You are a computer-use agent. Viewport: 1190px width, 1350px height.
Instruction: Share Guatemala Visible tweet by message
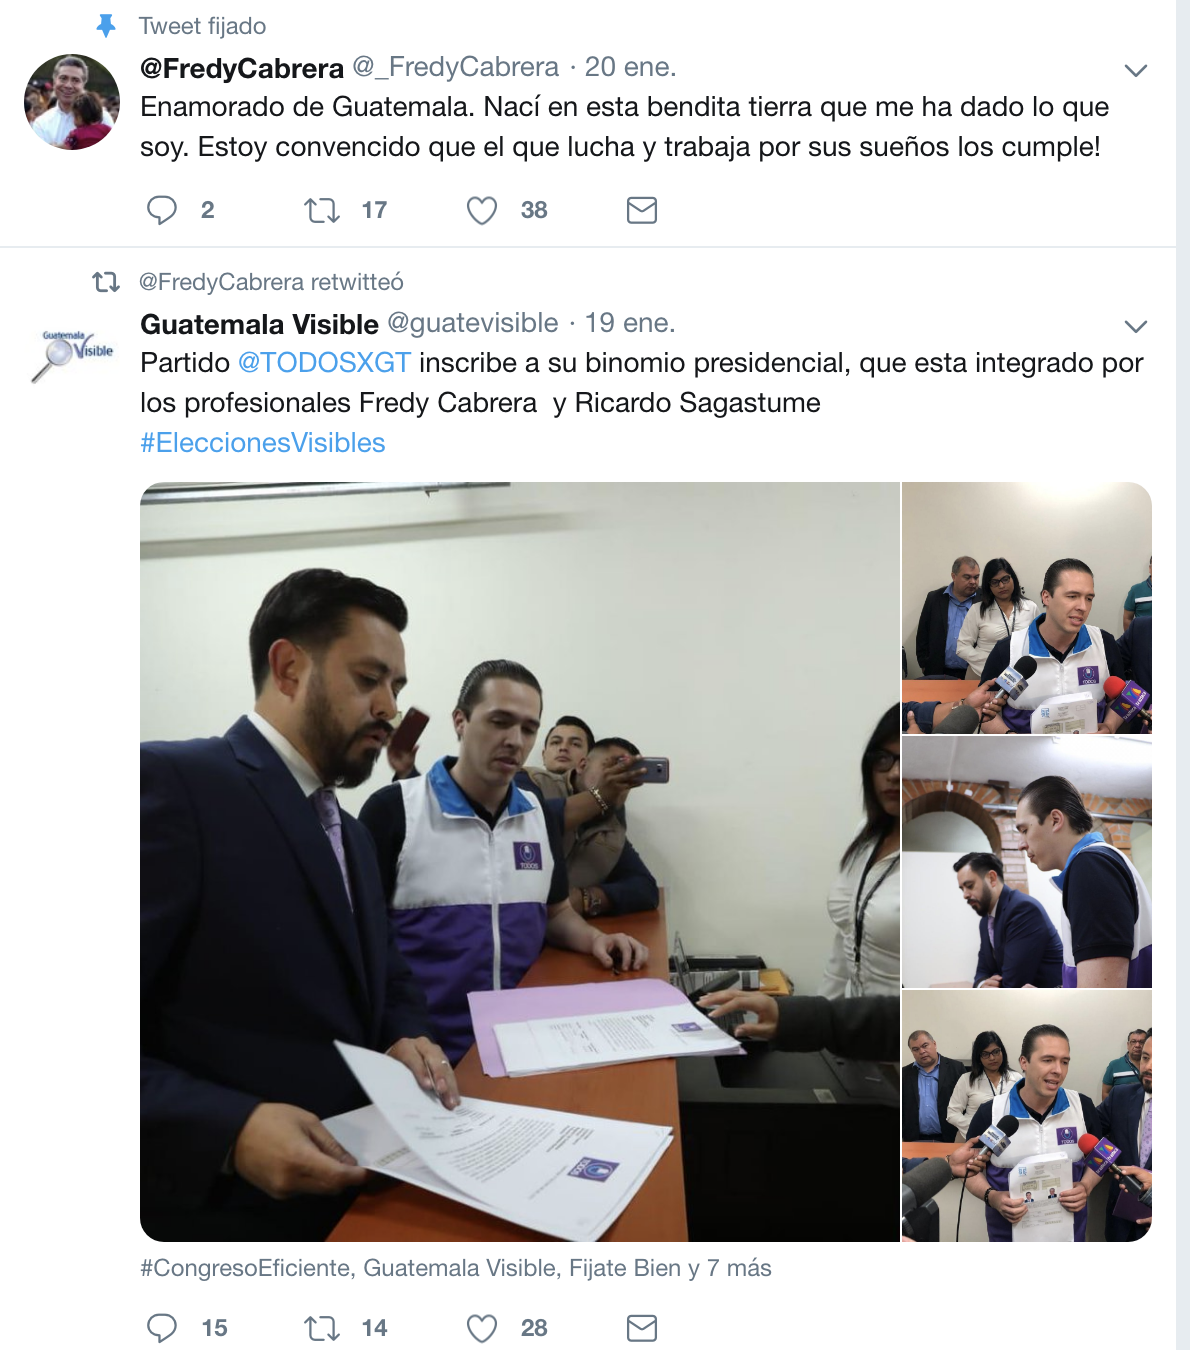click(x=642, y=1328)
